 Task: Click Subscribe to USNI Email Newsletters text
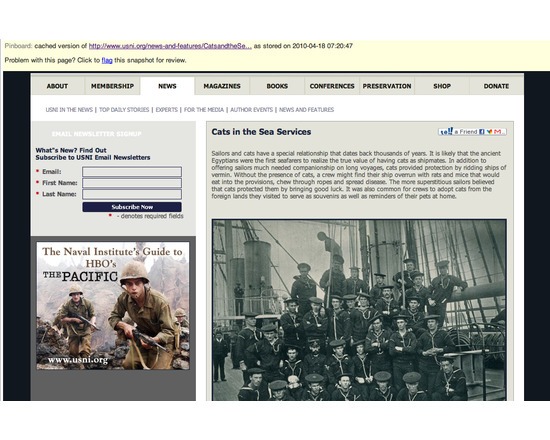point(93,158)
